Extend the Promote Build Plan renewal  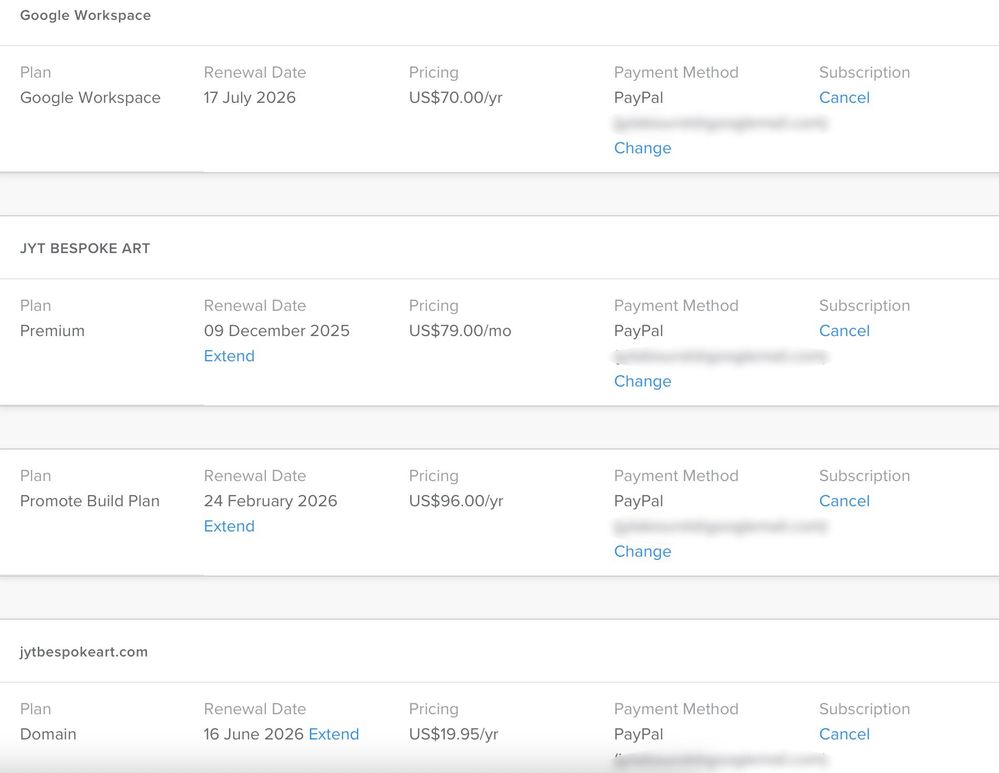228,525
